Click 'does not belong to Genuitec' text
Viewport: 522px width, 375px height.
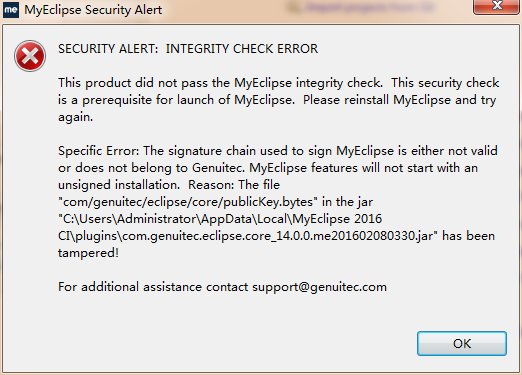159,168
